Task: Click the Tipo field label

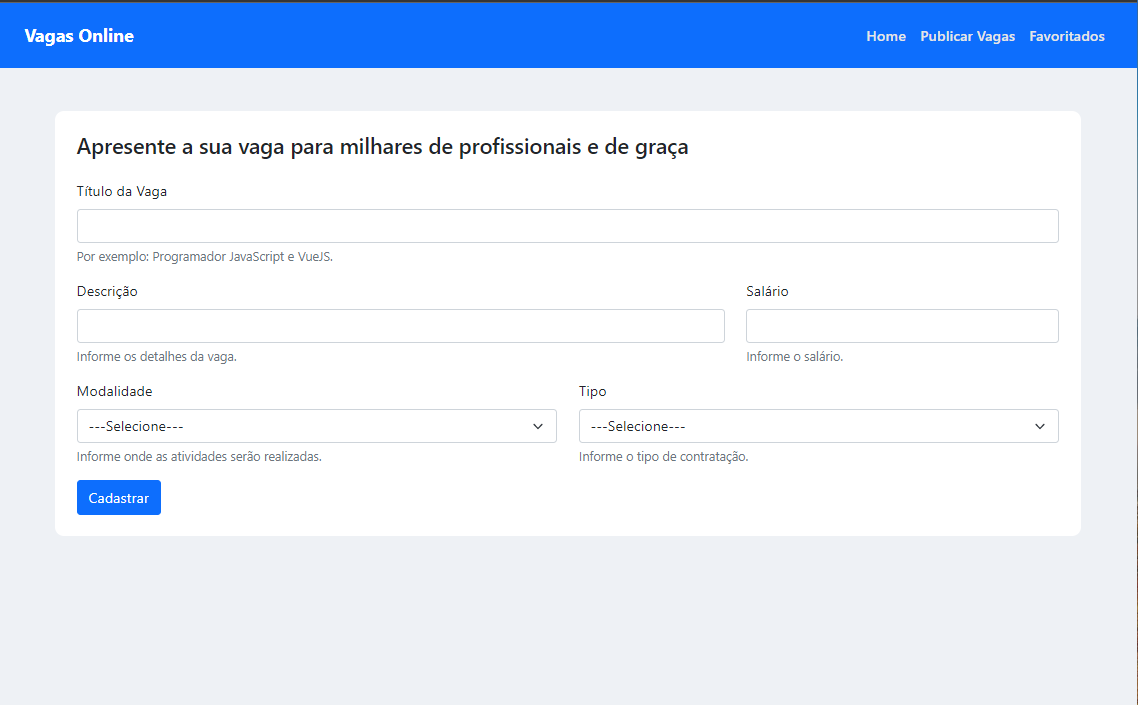Action: click(592, 391)
